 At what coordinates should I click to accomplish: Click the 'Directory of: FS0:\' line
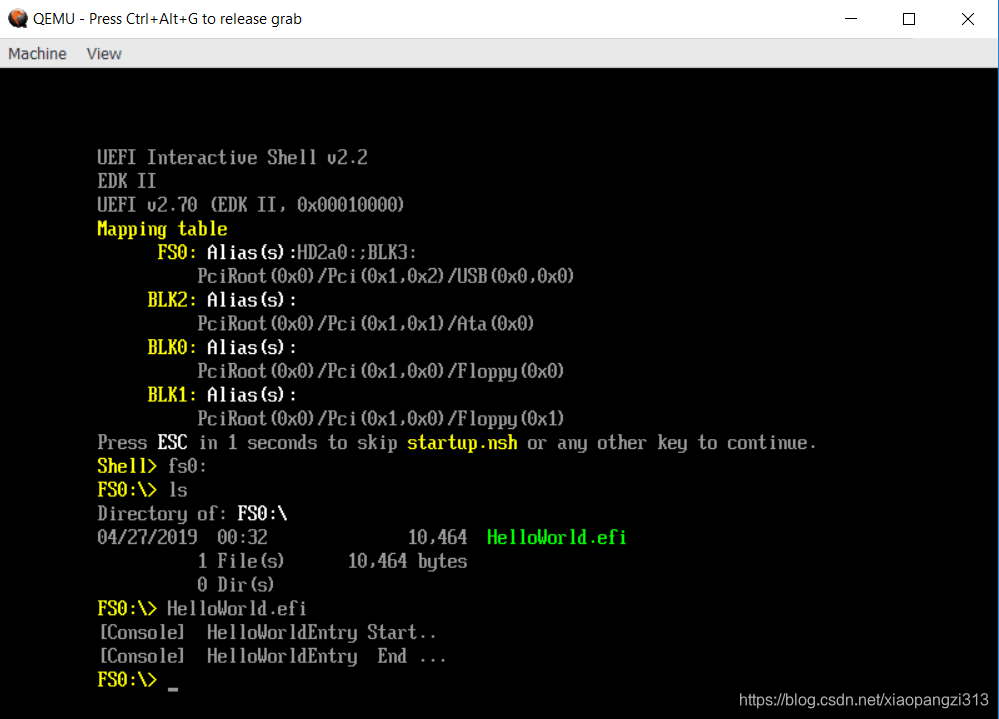click(x=192, y=513)
